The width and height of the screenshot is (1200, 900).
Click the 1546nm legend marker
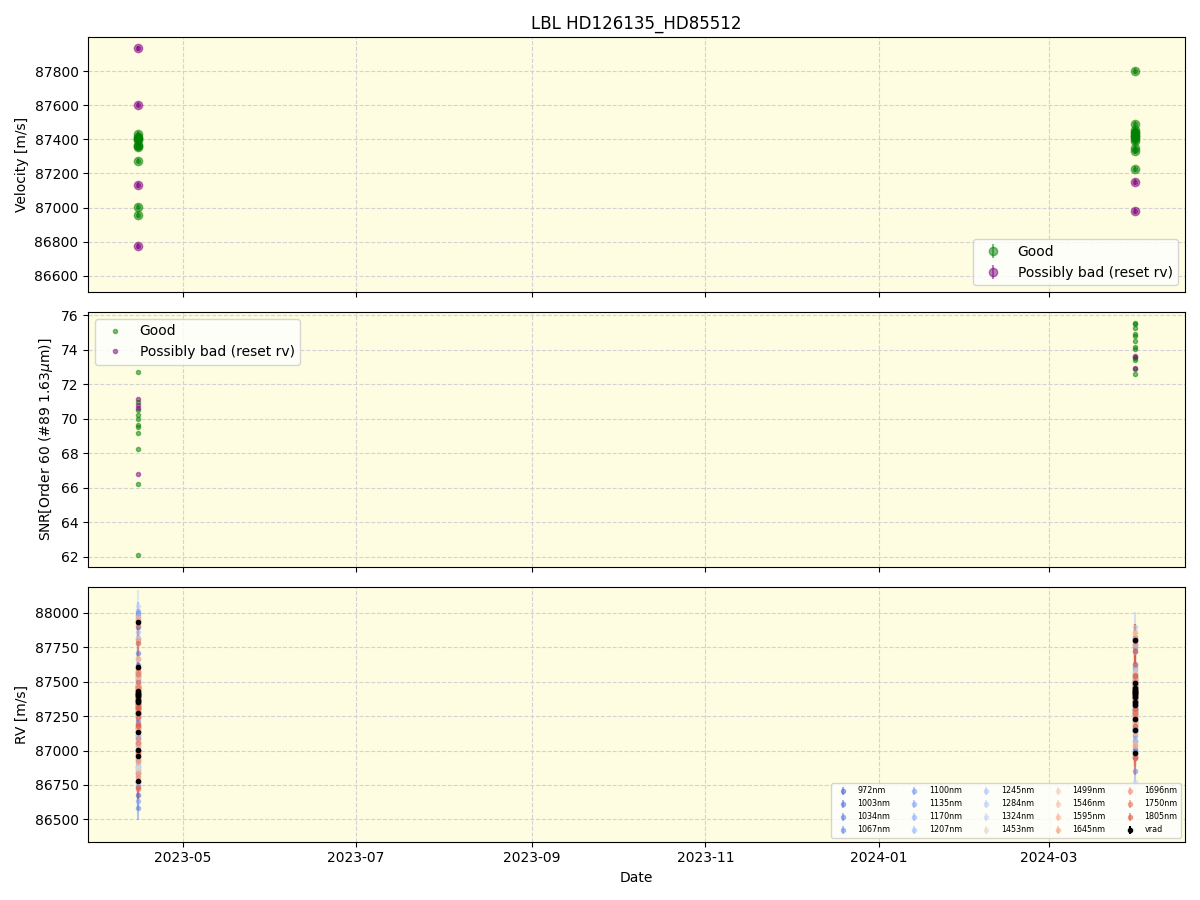coord(1058,803)
